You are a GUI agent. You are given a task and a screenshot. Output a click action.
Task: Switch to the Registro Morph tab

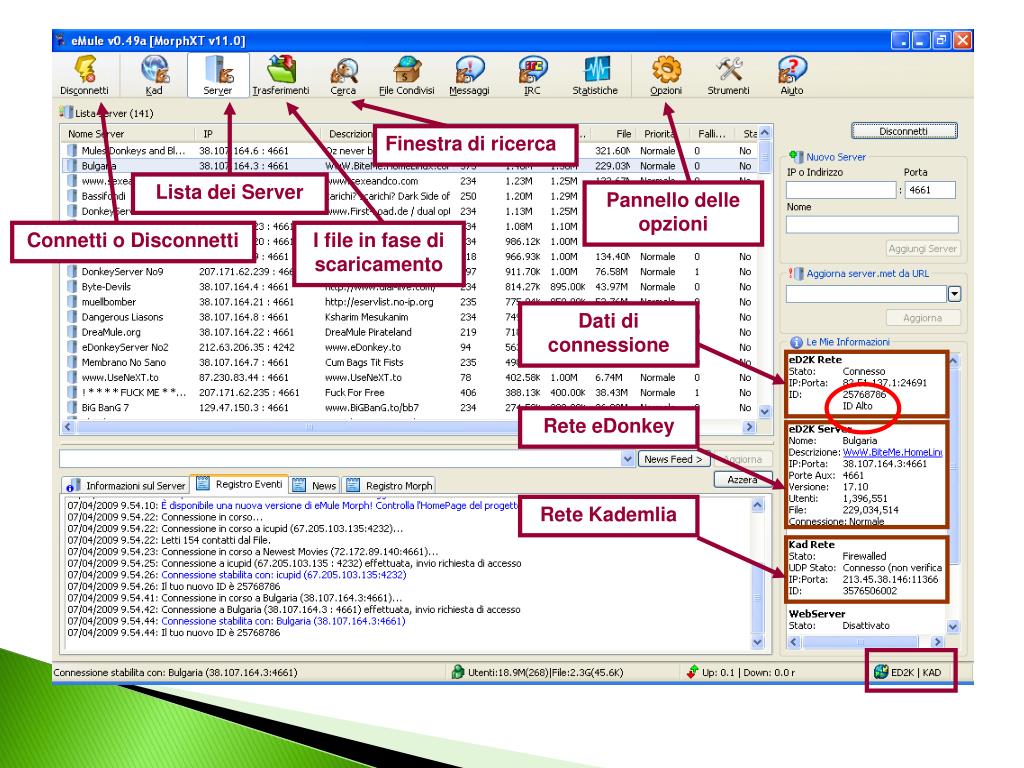pos(390,485)
